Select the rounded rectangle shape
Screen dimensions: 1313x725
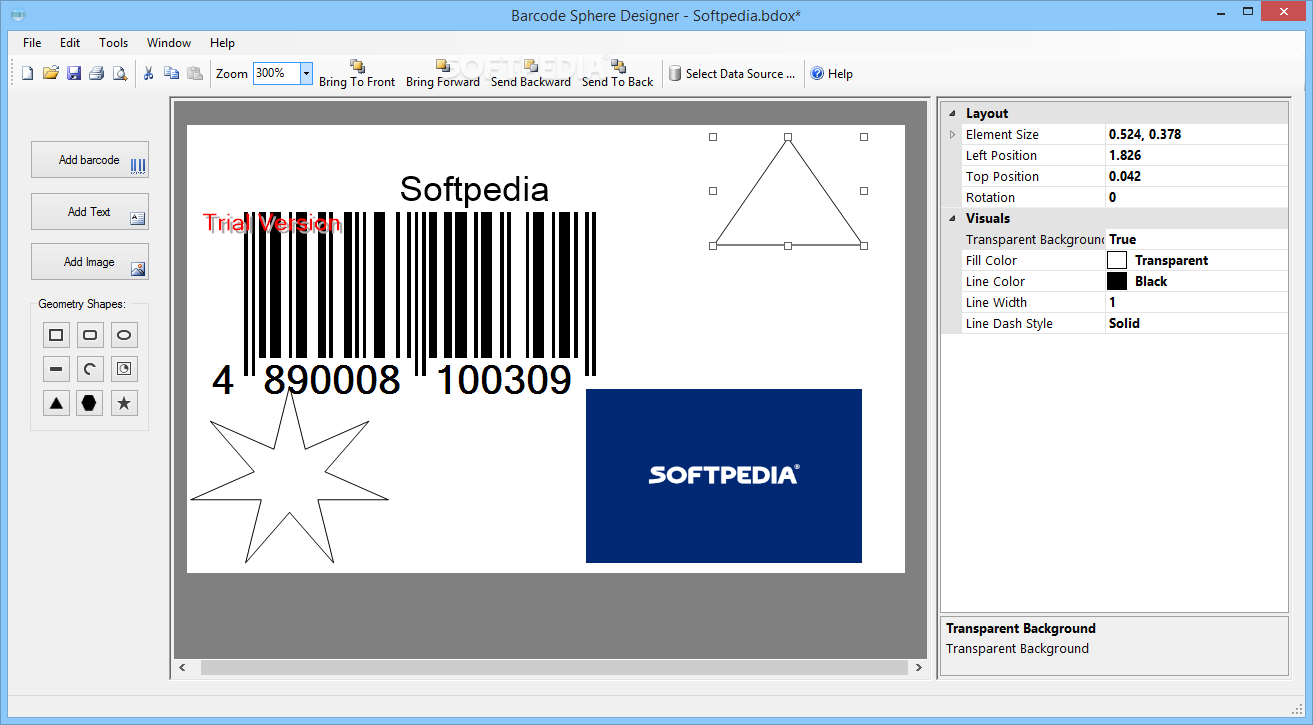pyautogui.click(x=90, y=335)
